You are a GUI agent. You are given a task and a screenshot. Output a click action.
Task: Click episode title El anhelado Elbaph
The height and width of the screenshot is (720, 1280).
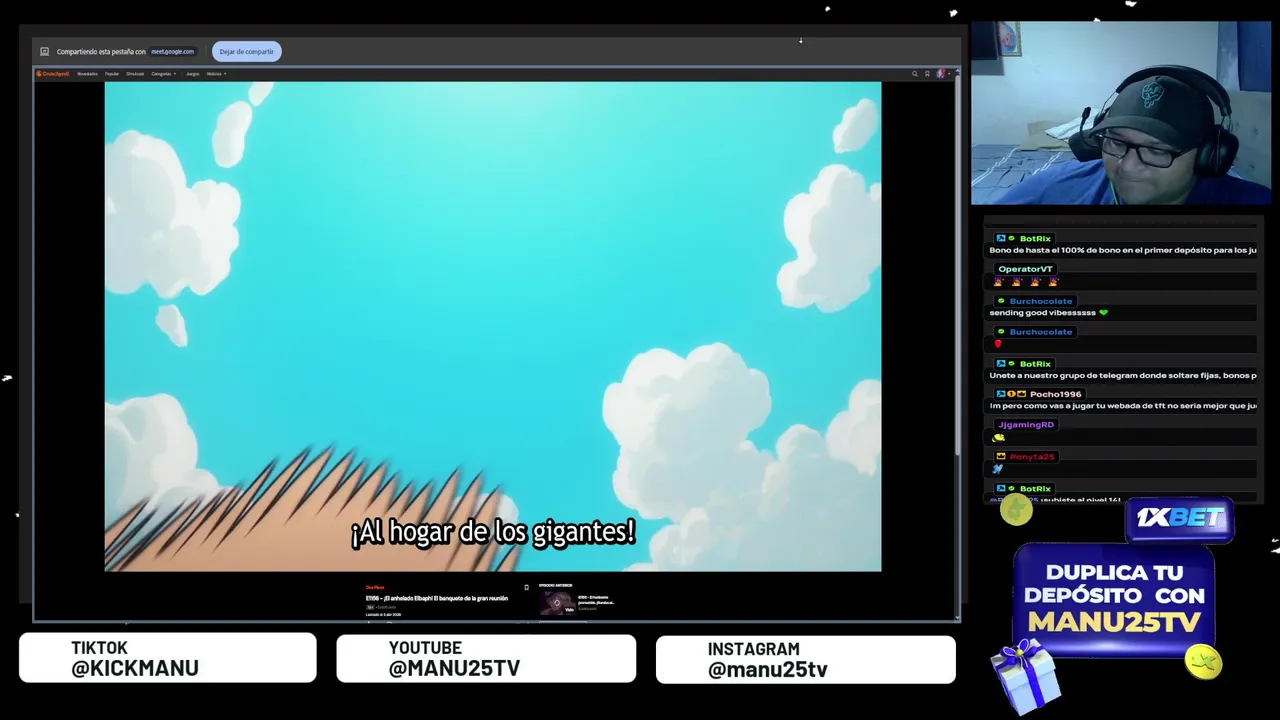tap(437, 598)
